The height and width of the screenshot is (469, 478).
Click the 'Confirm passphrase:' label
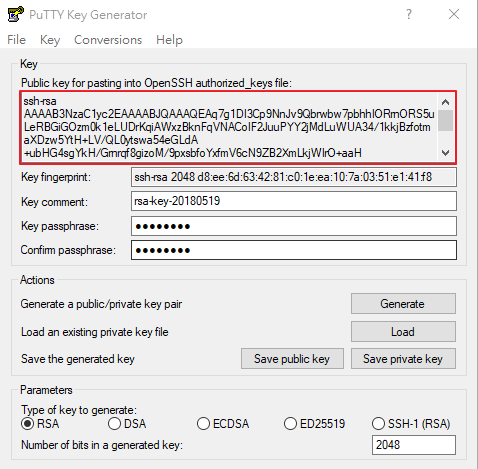coord(68,250)
